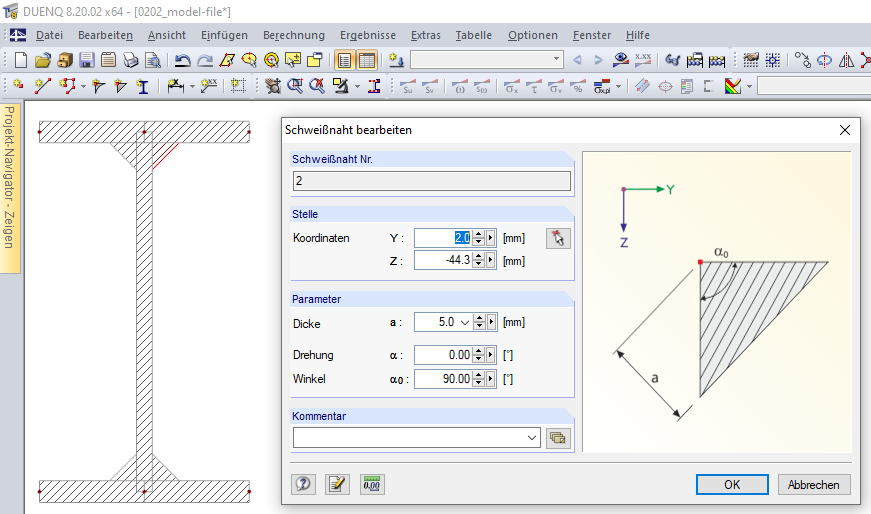Expand the Kommentar combo box
871x514 pixels.
pyautogui.click(x=532, y=438)
